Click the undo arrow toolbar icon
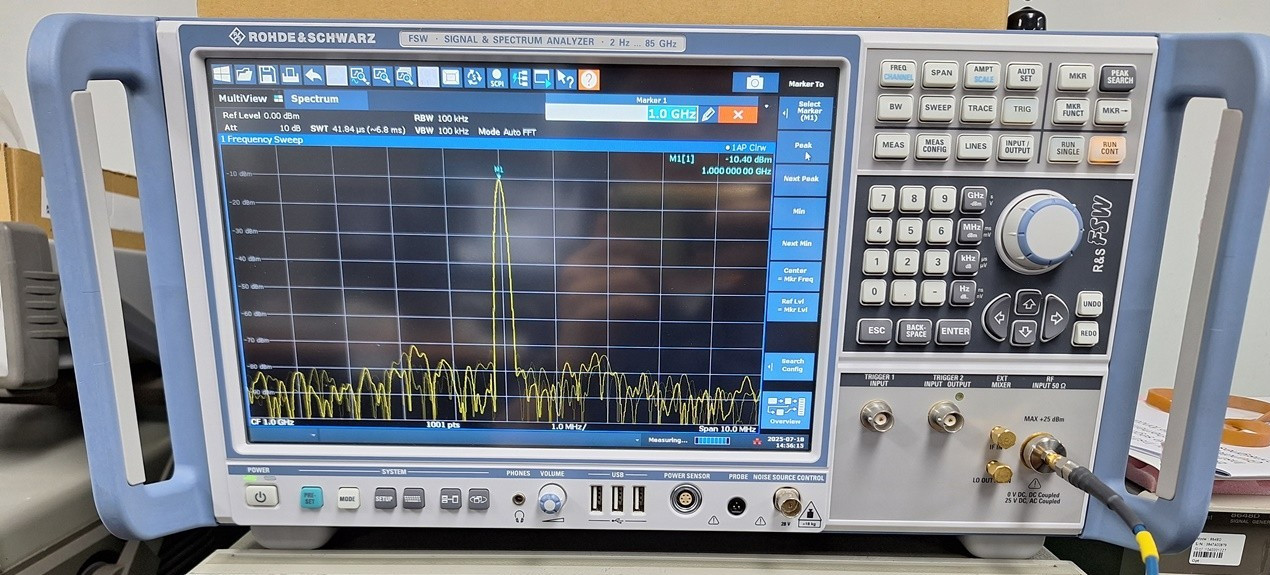This screenshot has height=575, width=1270. [313, 76]
